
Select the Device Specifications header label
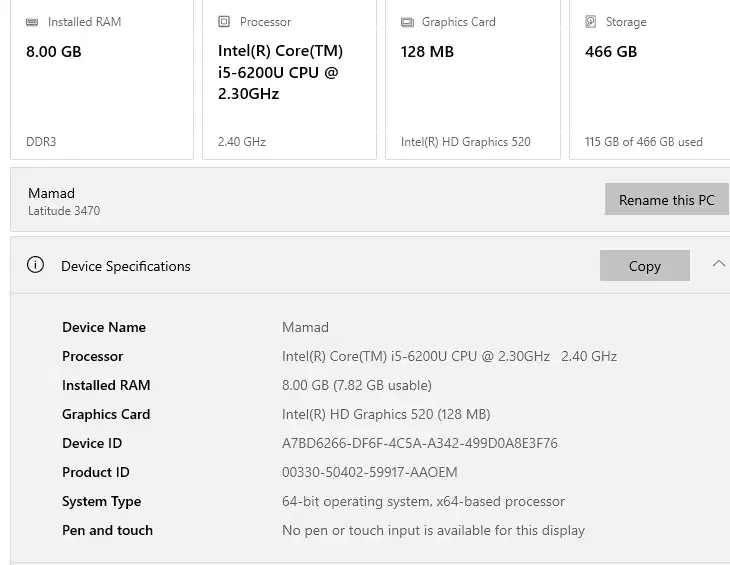(125, 266)
